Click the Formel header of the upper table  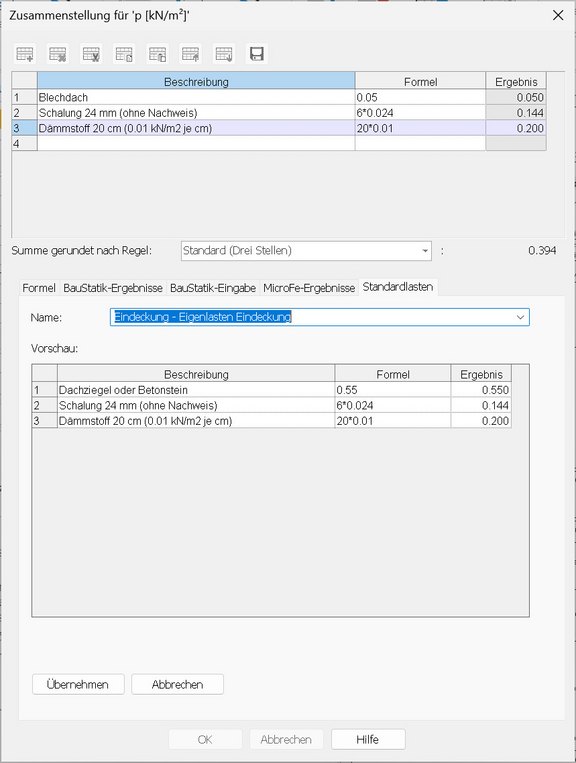420,81
